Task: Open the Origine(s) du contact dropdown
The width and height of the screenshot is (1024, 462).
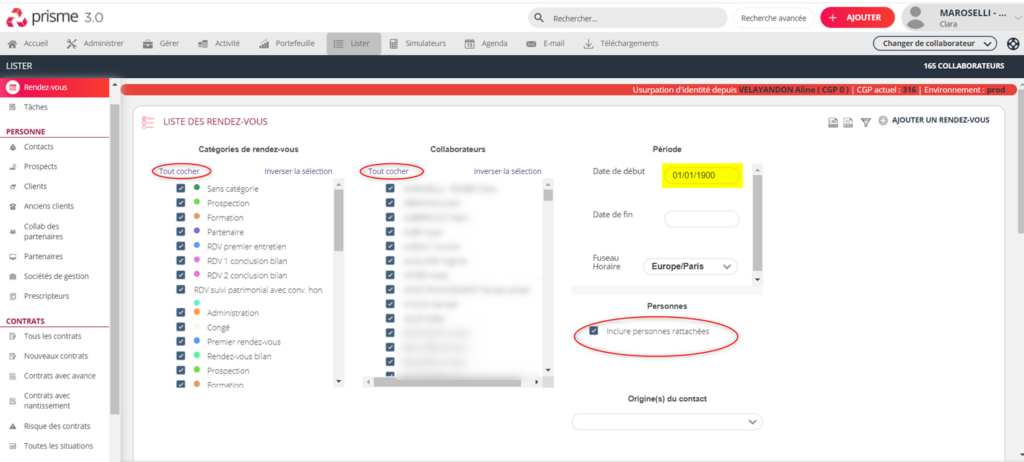Action: tap(666, 423)
